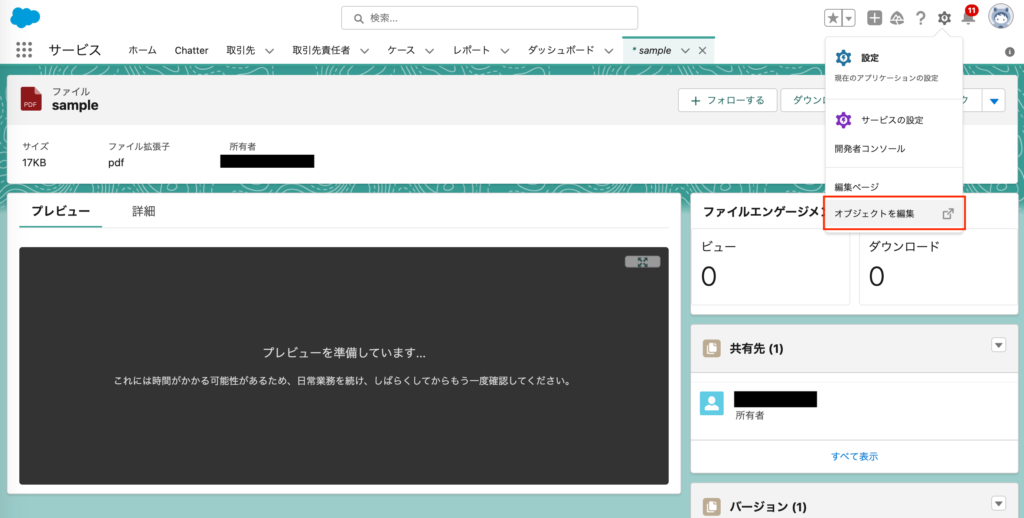Expand the バージョン card action menu
1024x518 pixels.
pyautogui.click(x=999, y=503)
